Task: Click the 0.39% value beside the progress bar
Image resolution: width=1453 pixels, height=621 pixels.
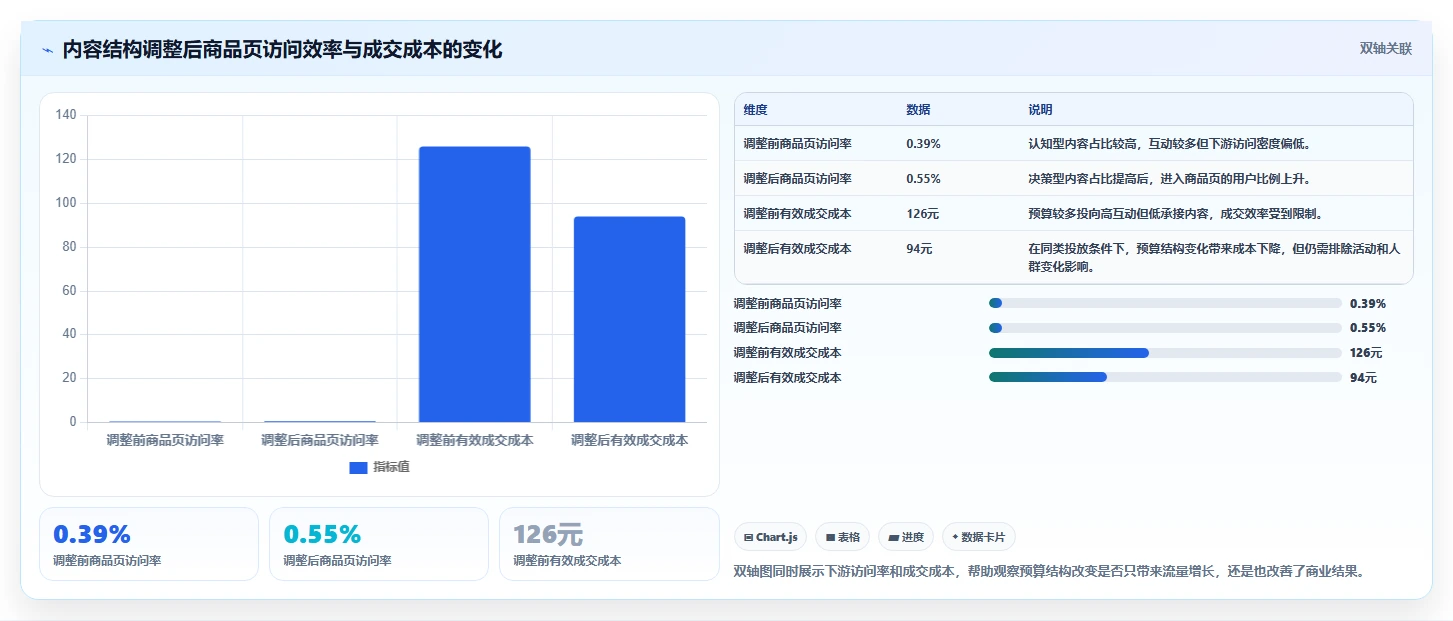Action: 1368,304
